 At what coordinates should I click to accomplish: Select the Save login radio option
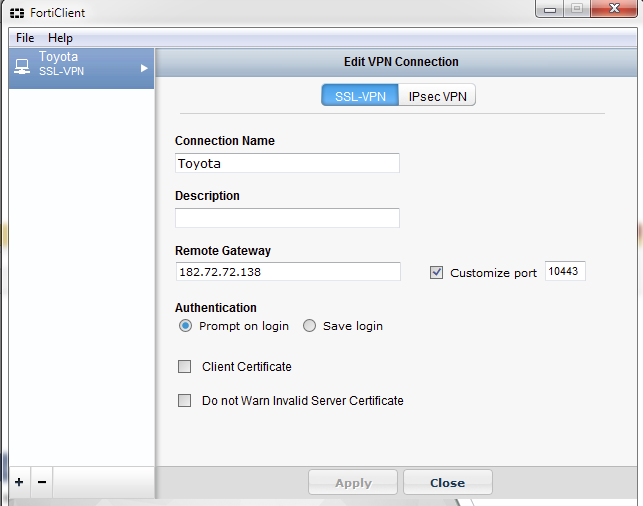(x=309, y=326)
